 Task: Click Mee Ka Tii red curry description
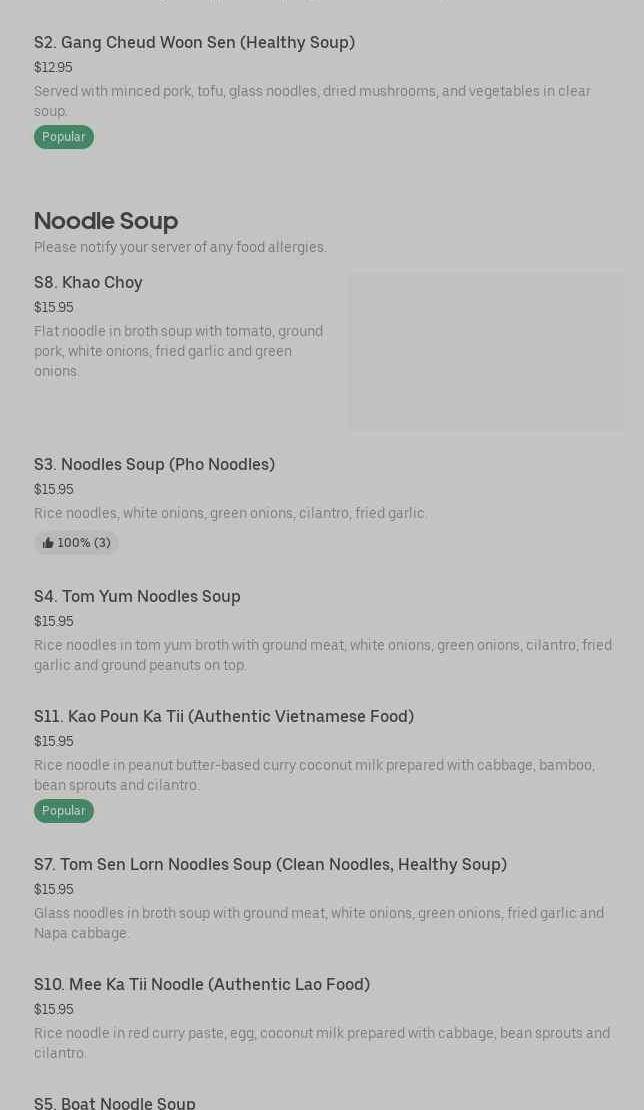click(x=321, y=1043)
